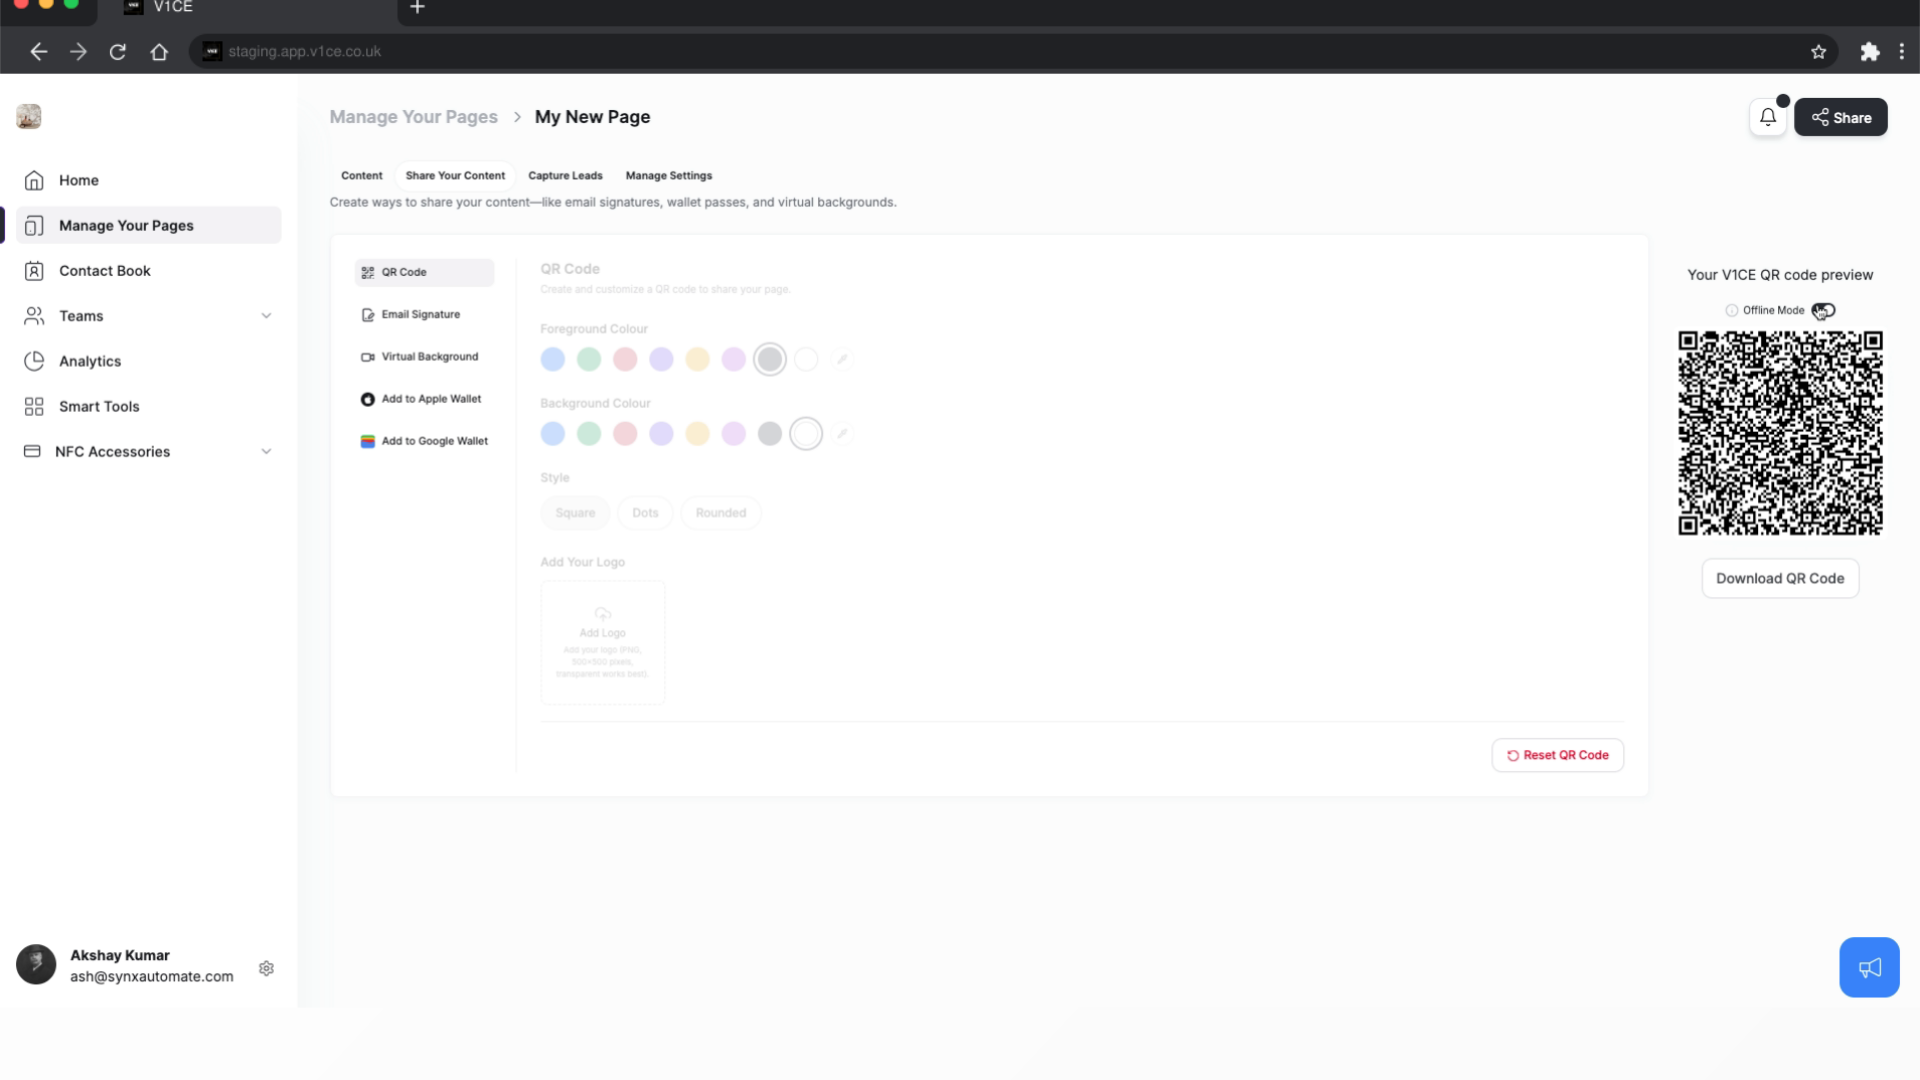The height and width of the screenshot is (1080, 1920).
Task: Choose the pink foreground colour swatch
Action: (625, 359)
